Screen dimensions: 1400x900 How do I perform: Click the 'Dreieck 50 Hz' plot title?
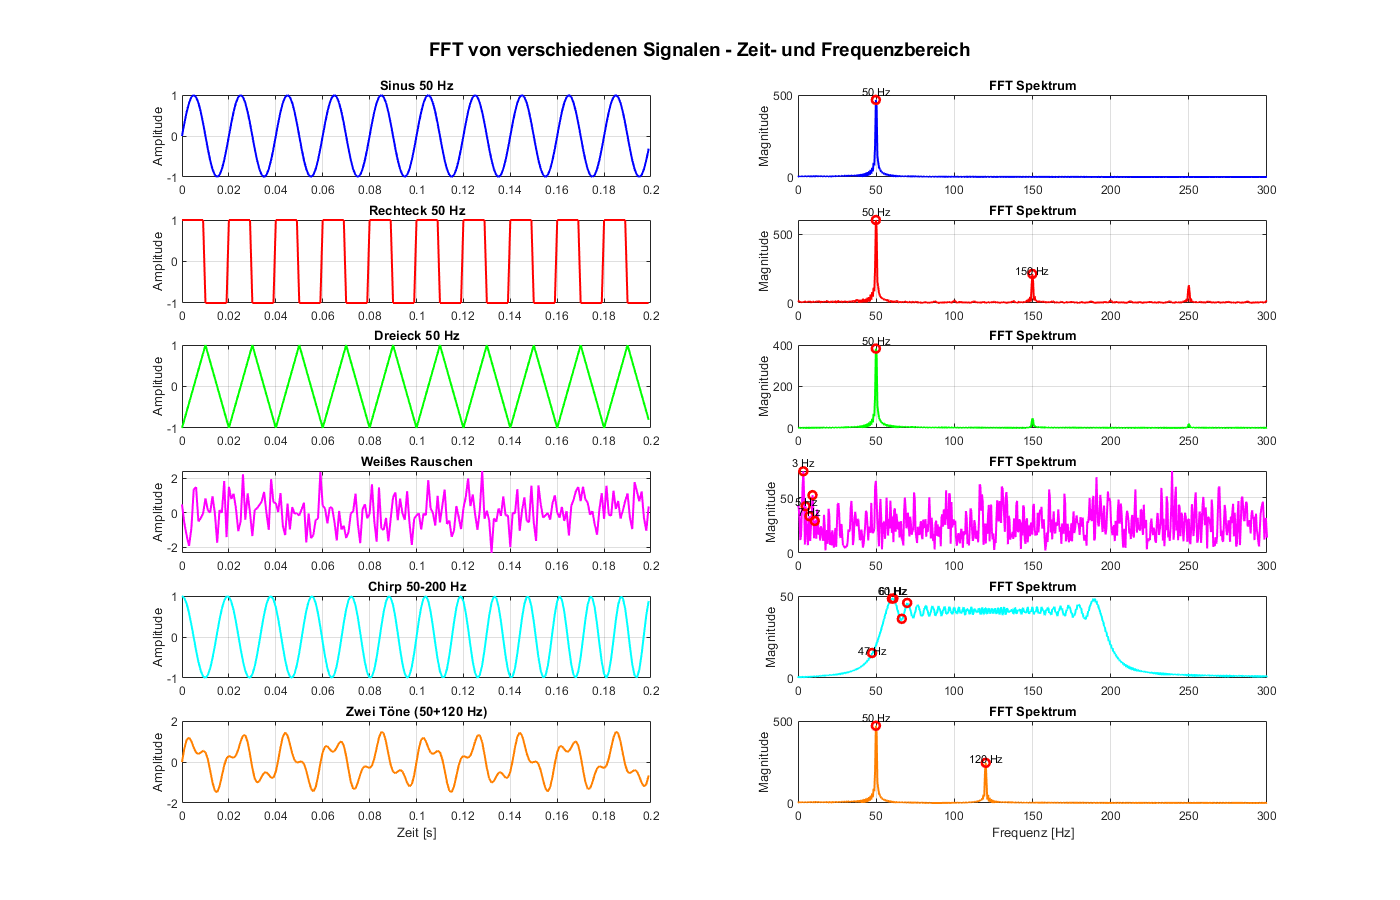(416, 336)
